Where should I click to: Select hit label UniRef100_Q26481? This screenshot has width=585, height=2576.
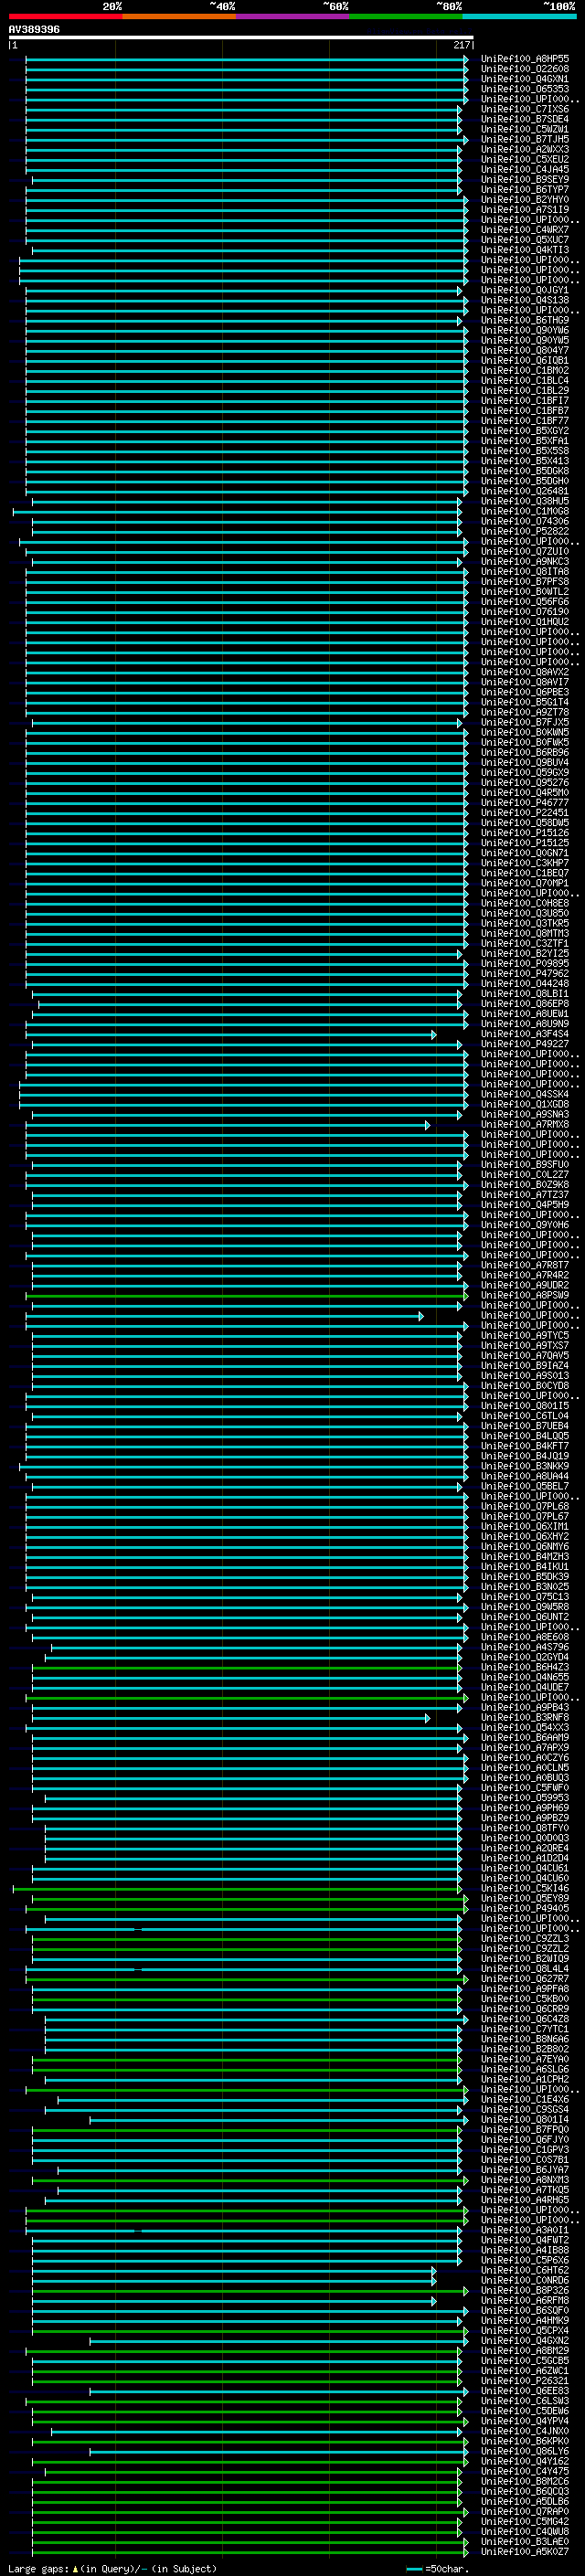[525, 491]
